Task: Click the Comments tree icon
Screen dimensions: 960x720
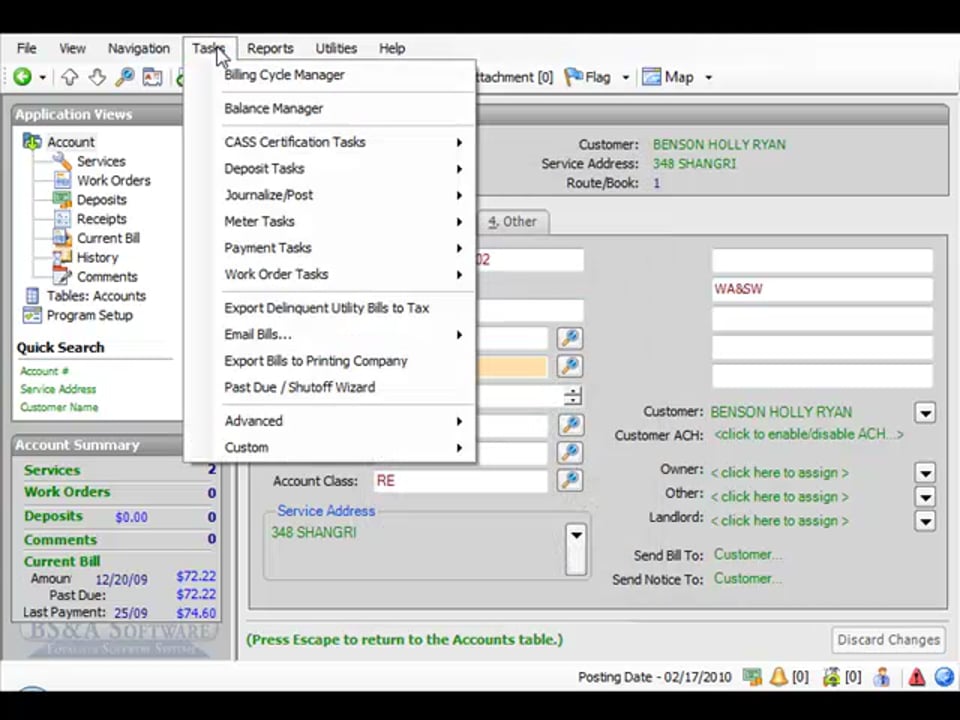Action: click(x=62, y=276)
